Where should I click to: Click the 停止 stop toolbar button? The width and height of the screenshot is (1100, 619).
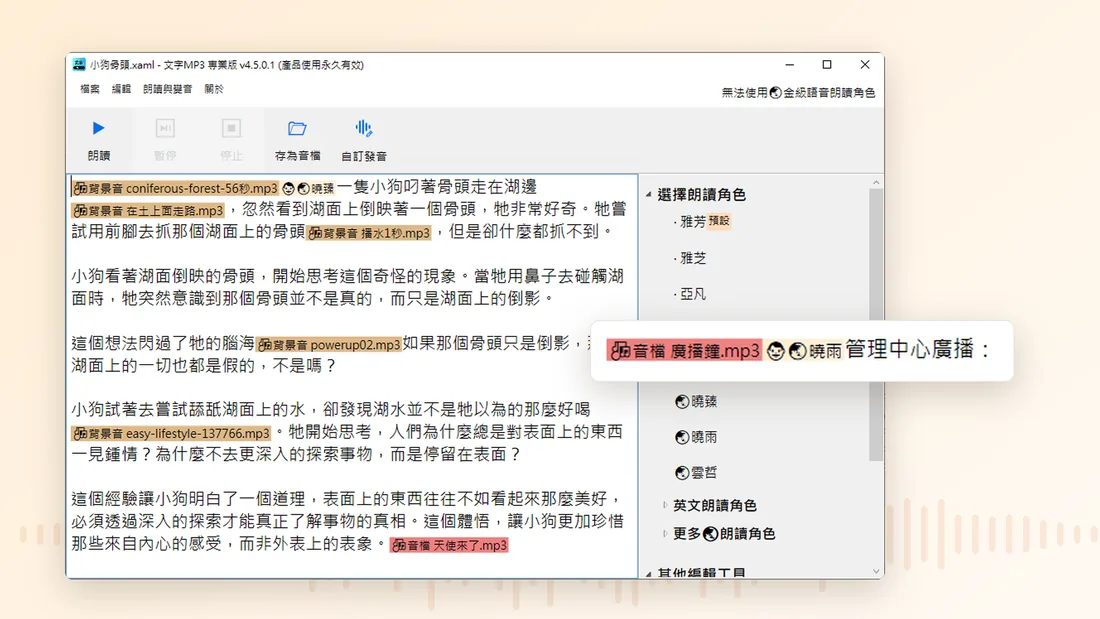pos(232,139)
